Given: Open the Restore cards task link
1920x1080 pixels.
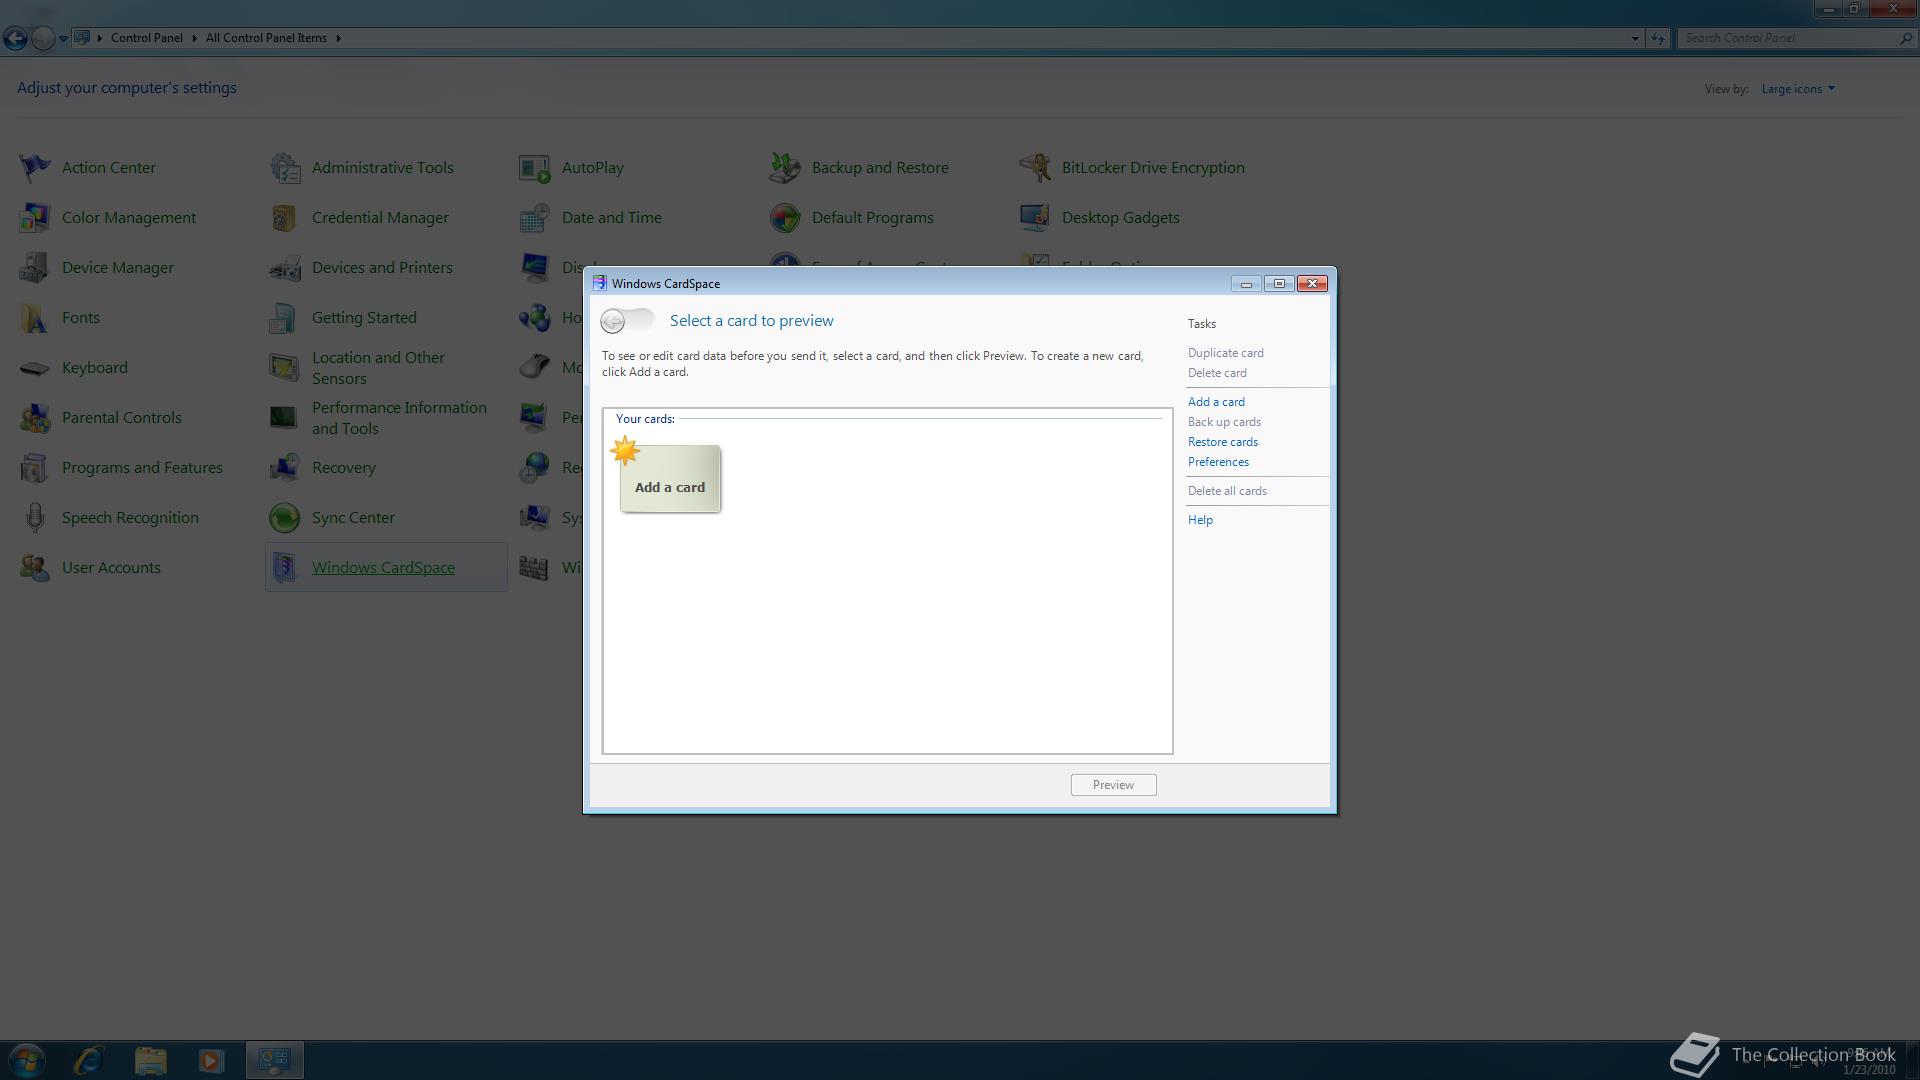Looking at the screenshot, I should point(1222,442).
